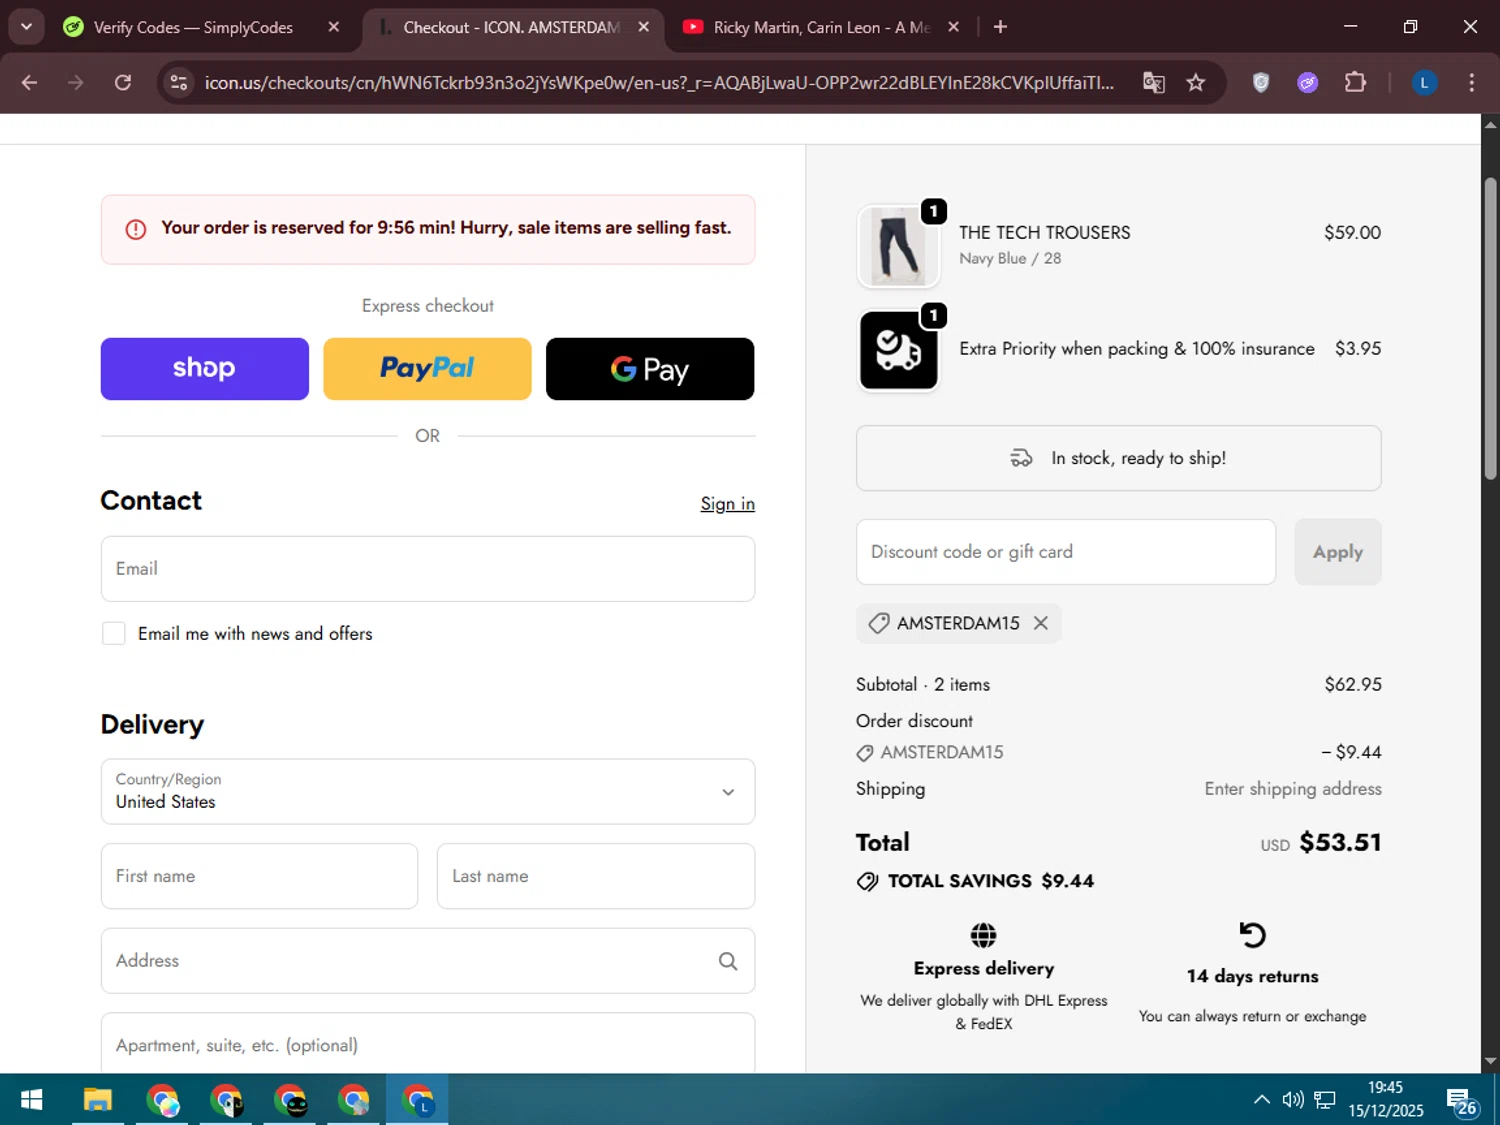
Task: Pay with Shop Pay express button
Action: pyautogui.click(x=205, y=369)
